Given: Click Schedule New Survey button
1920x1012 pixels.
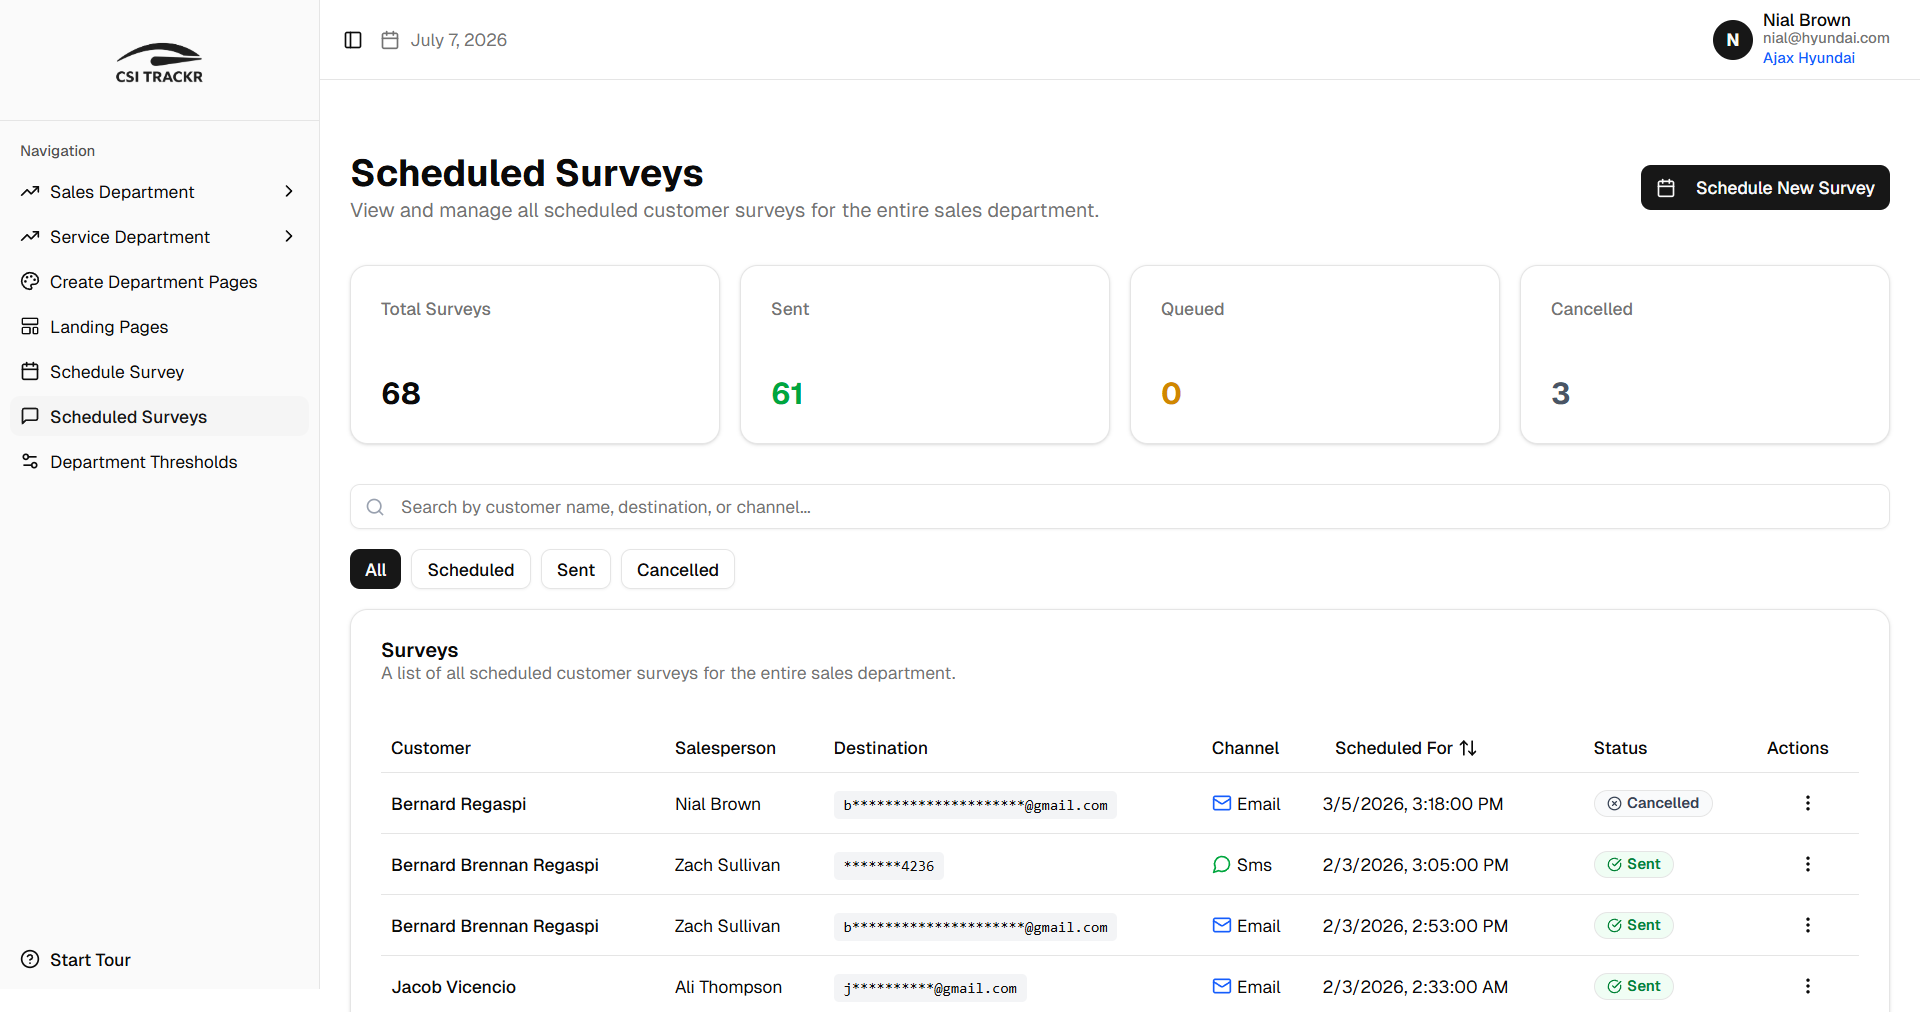Looking at the screenshot, I should tap(1765, 187).
